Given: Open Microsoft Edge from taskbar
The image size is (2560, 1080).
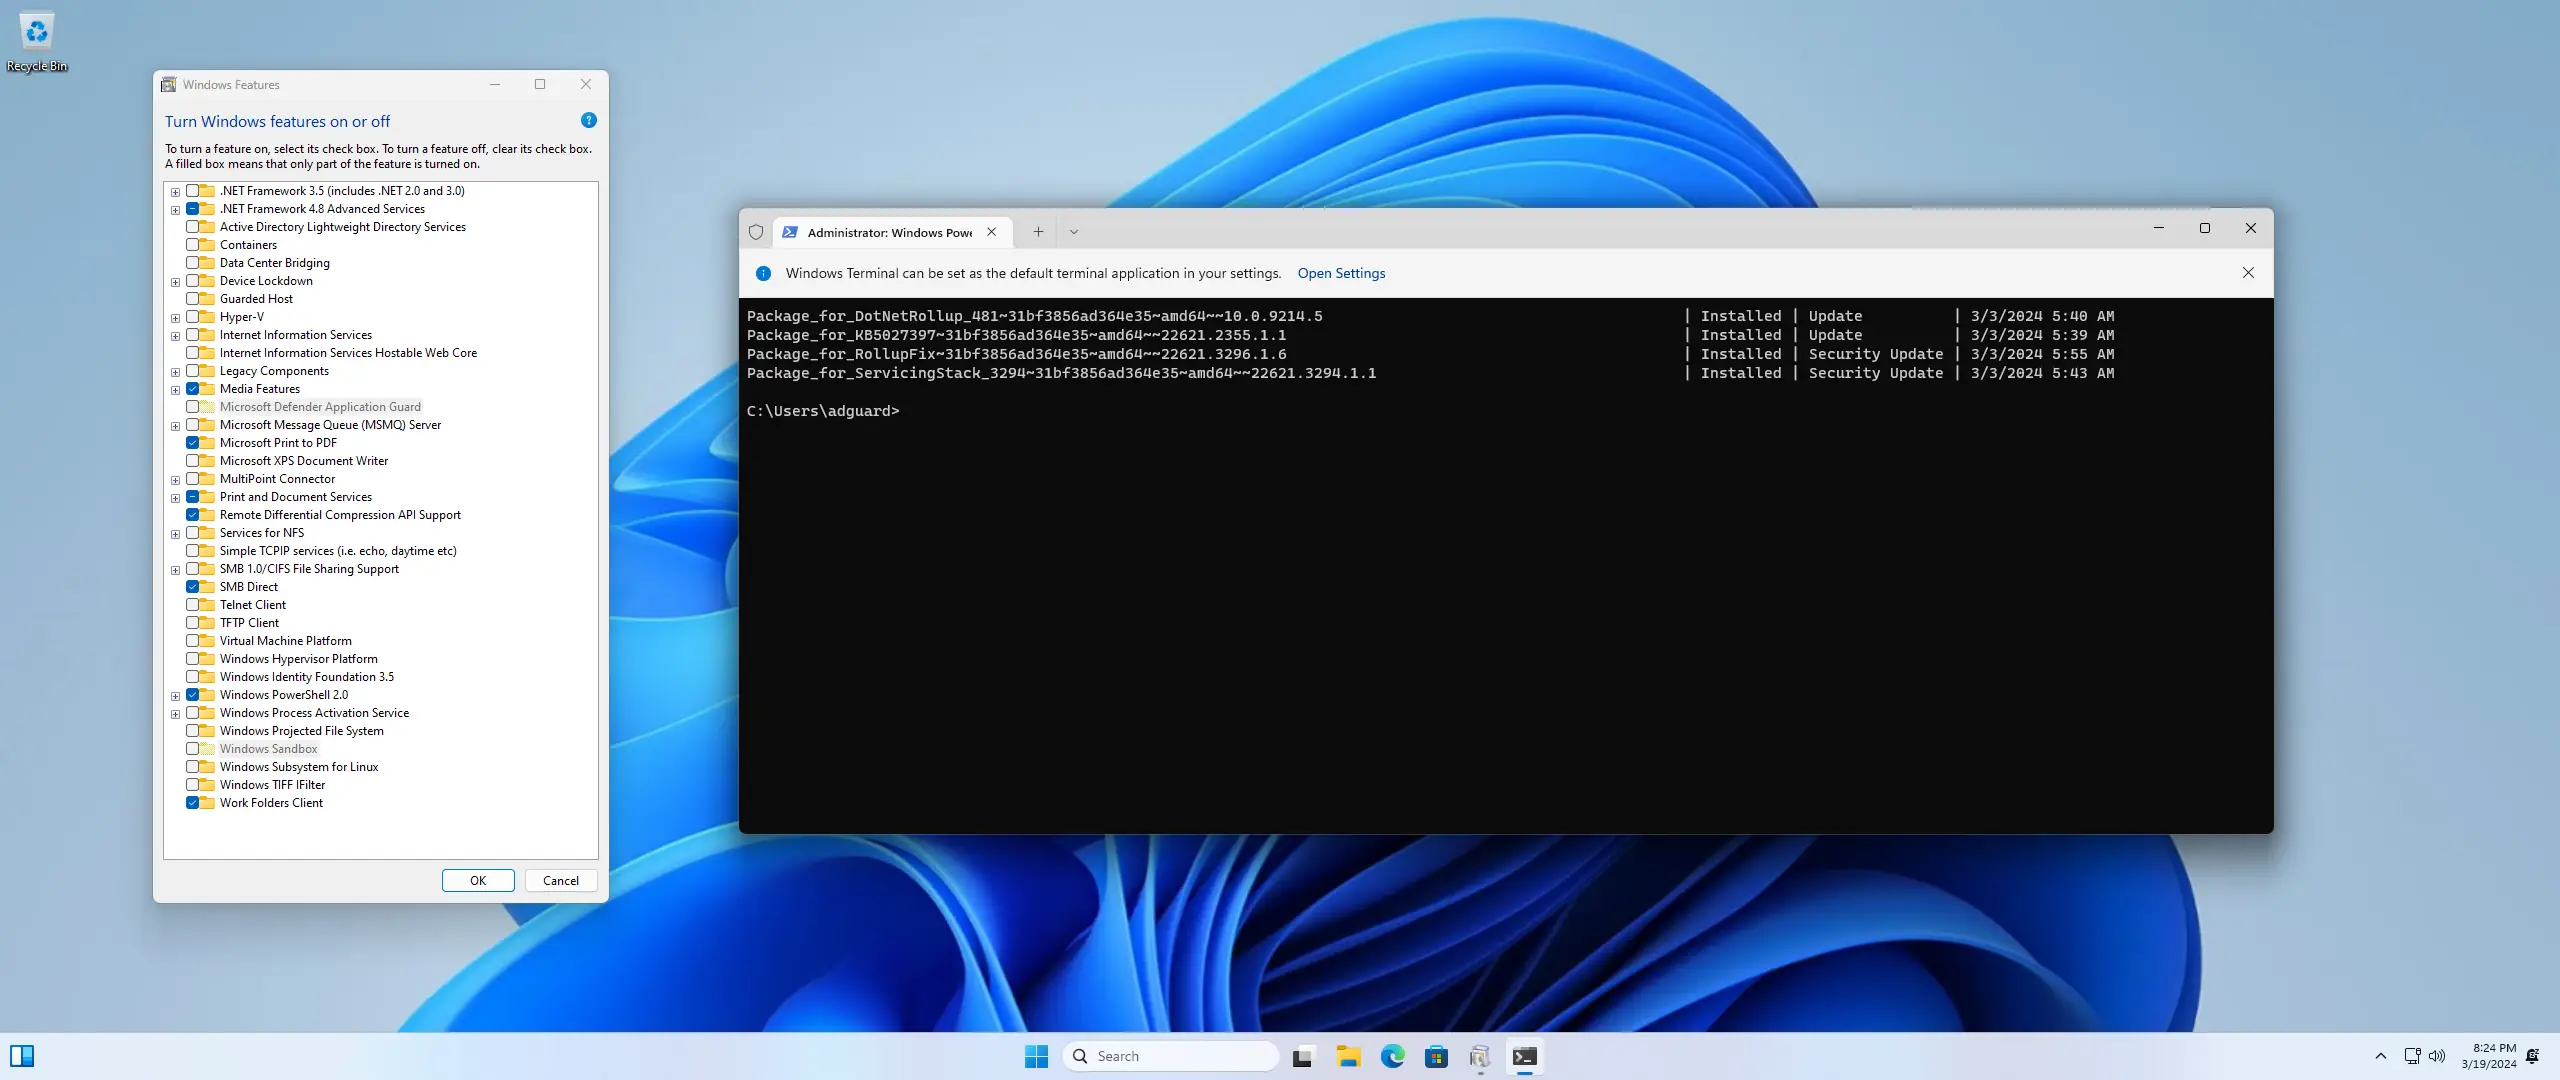Looking at the screenshot, I should pos(1392,1056).
